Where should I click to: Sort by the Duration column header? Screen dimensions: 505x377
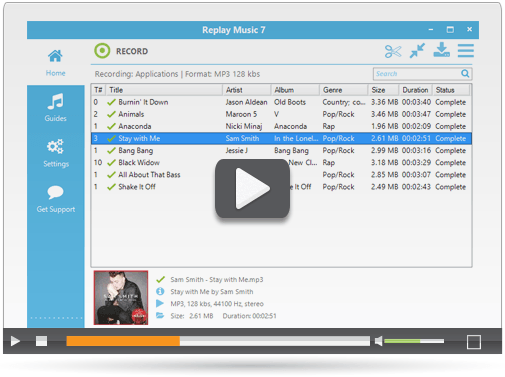416,90
